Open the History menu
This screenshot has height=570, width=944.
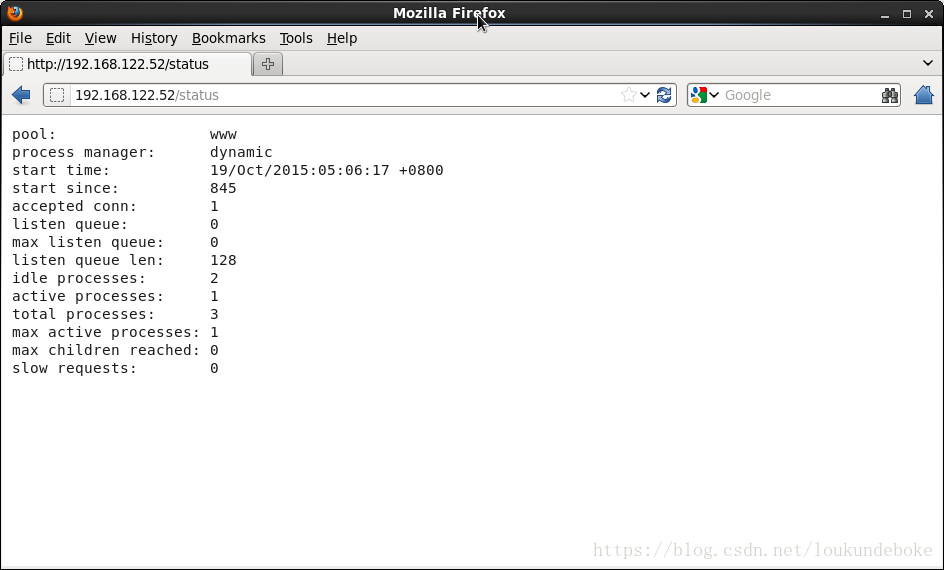coord(154,38)
